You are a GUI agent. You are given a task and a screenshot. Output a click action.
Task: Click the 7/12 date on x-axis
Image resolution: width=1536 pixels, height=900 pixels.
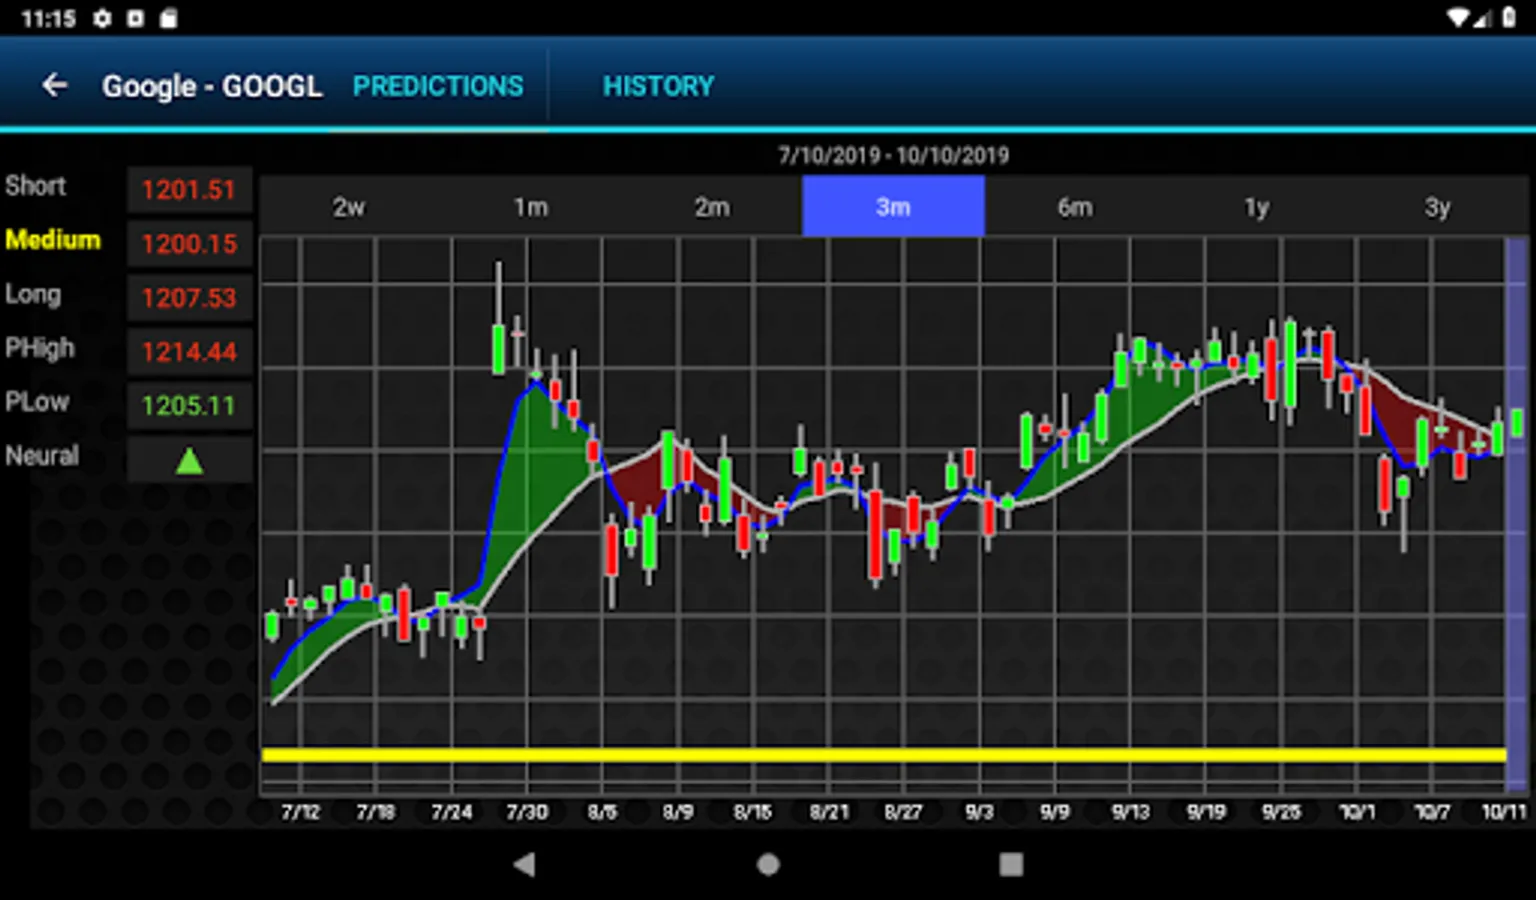(x=300, y=812)
